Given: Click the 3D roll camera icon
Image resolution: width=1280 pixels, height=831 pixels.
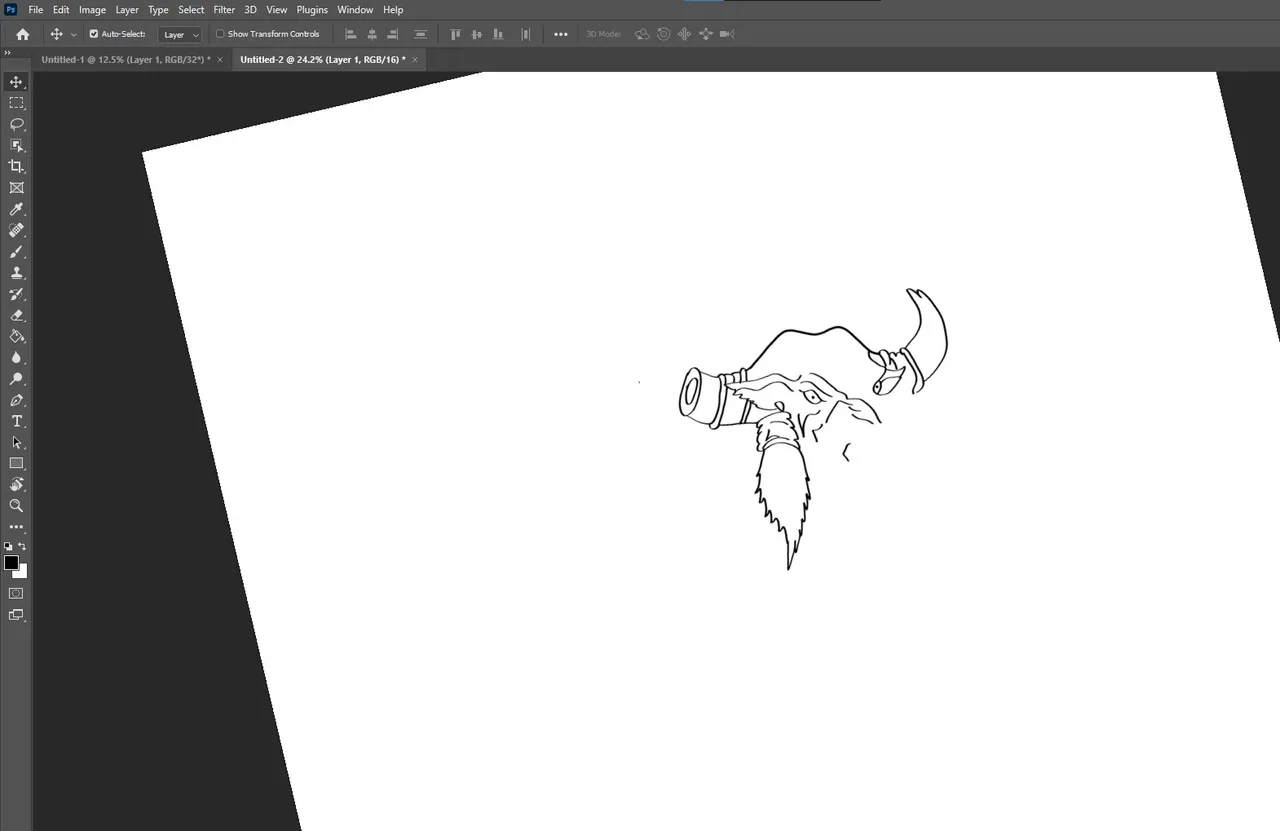Looking at the screenshot, I should (663, 34).
